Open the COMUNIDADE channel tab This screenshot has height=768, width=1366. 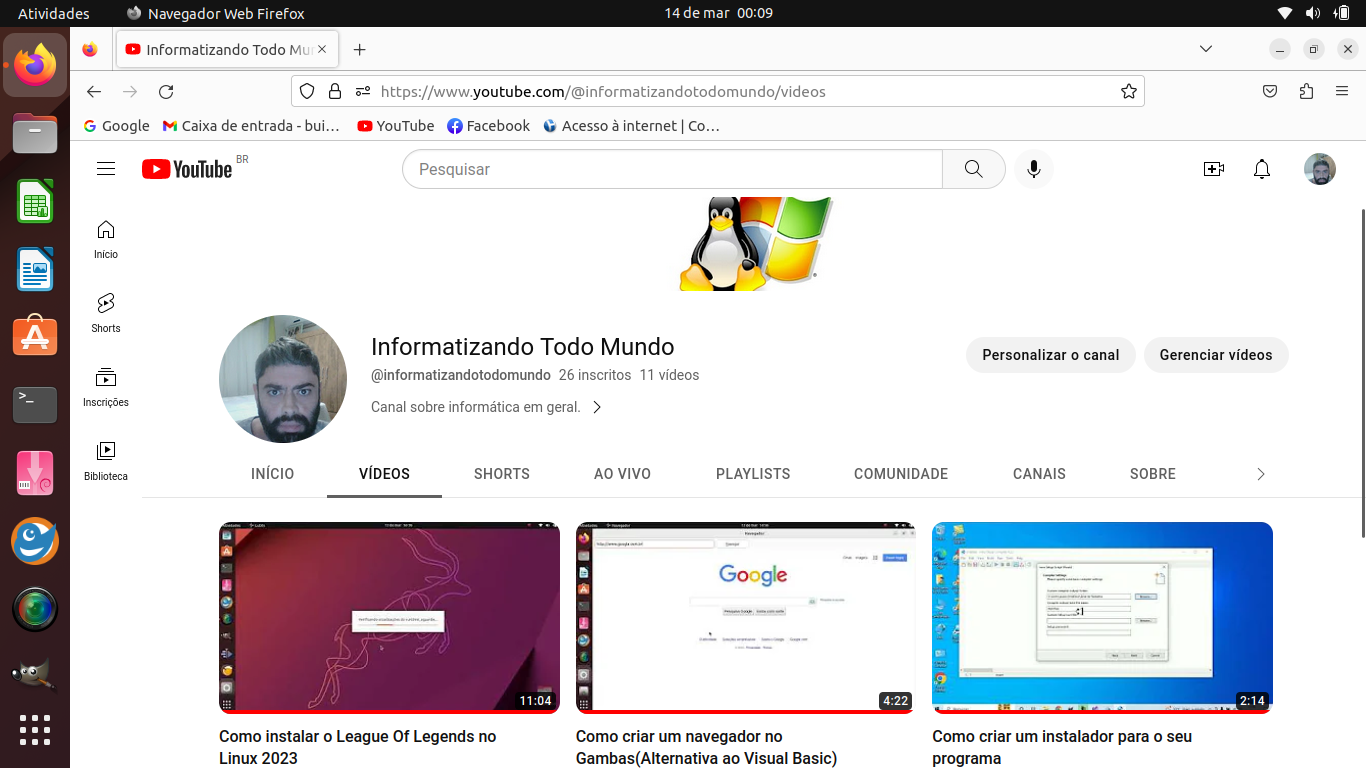(901, 474)
